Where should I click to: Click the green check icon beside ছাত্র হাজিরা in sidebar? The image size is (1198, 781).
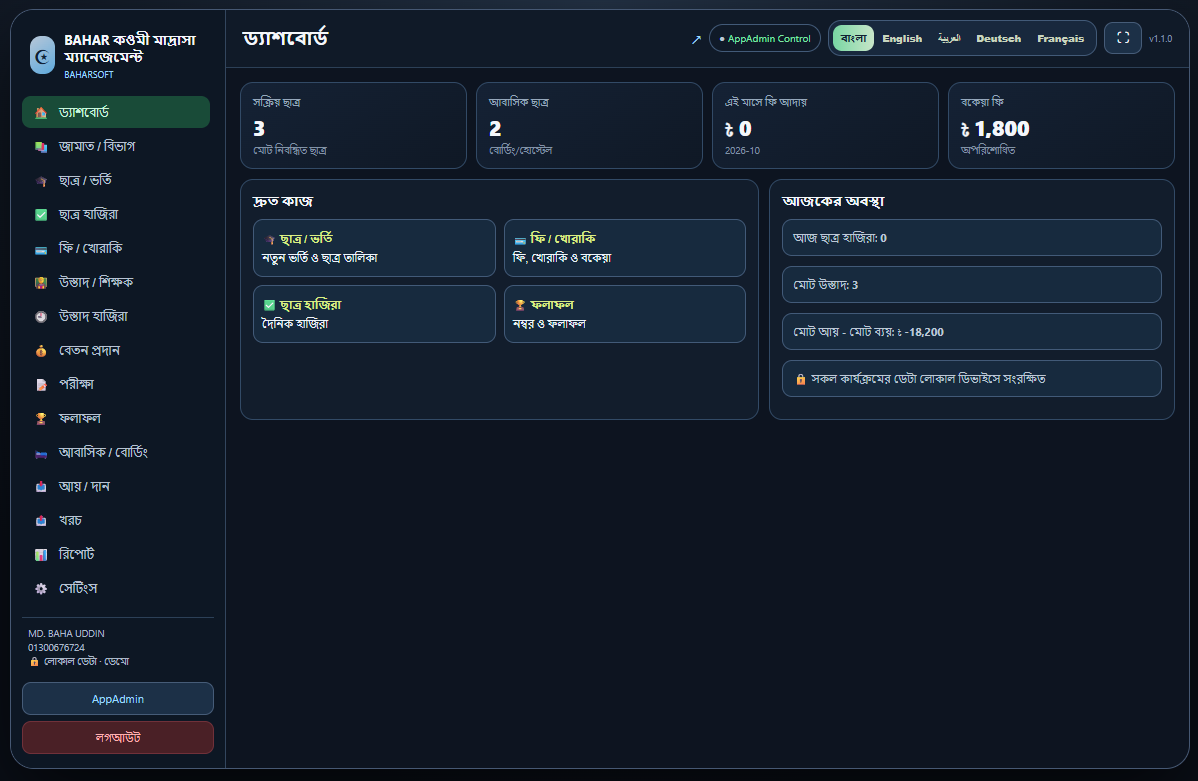point(41,215)
